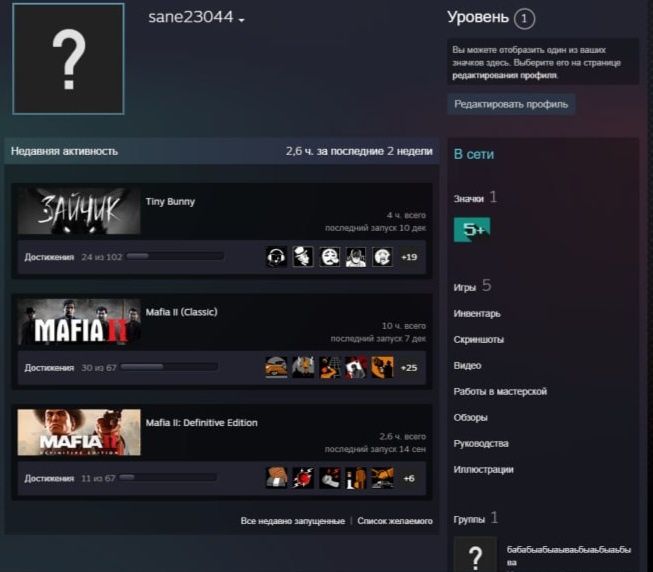Click the 5+ badge icon
This screenshot has width=653, height=572.
(472, 229)
